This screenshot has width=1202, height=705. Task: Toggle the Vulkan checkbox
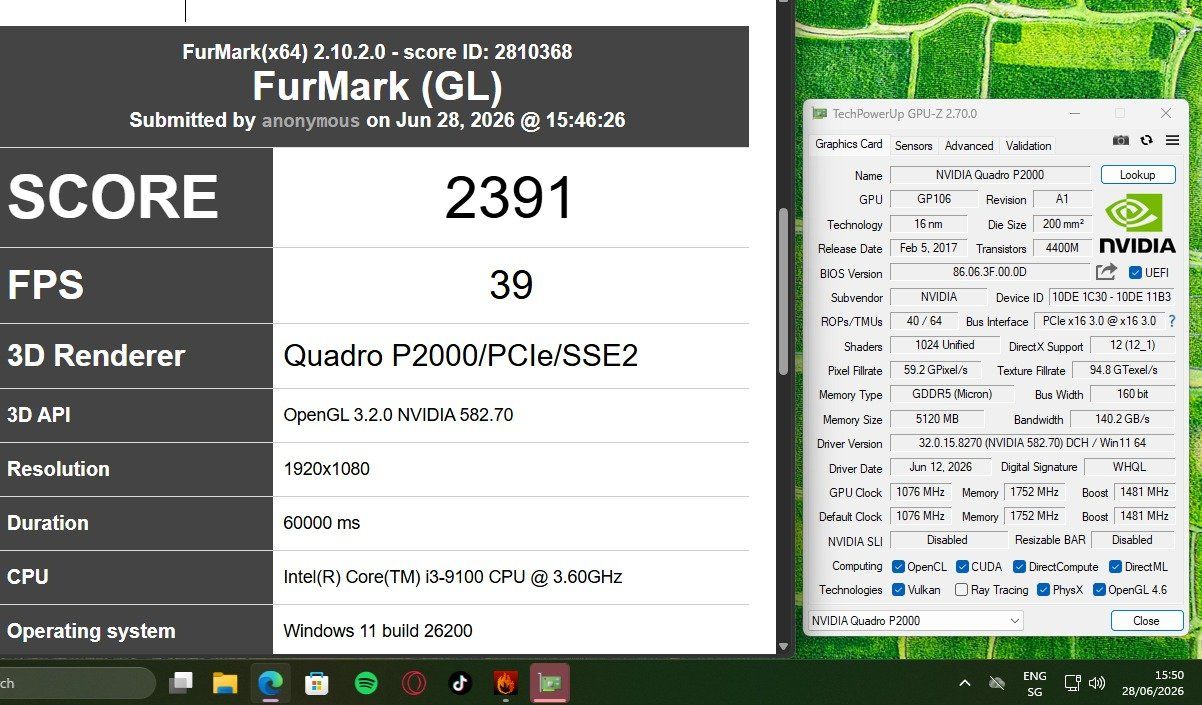[898, 590]
